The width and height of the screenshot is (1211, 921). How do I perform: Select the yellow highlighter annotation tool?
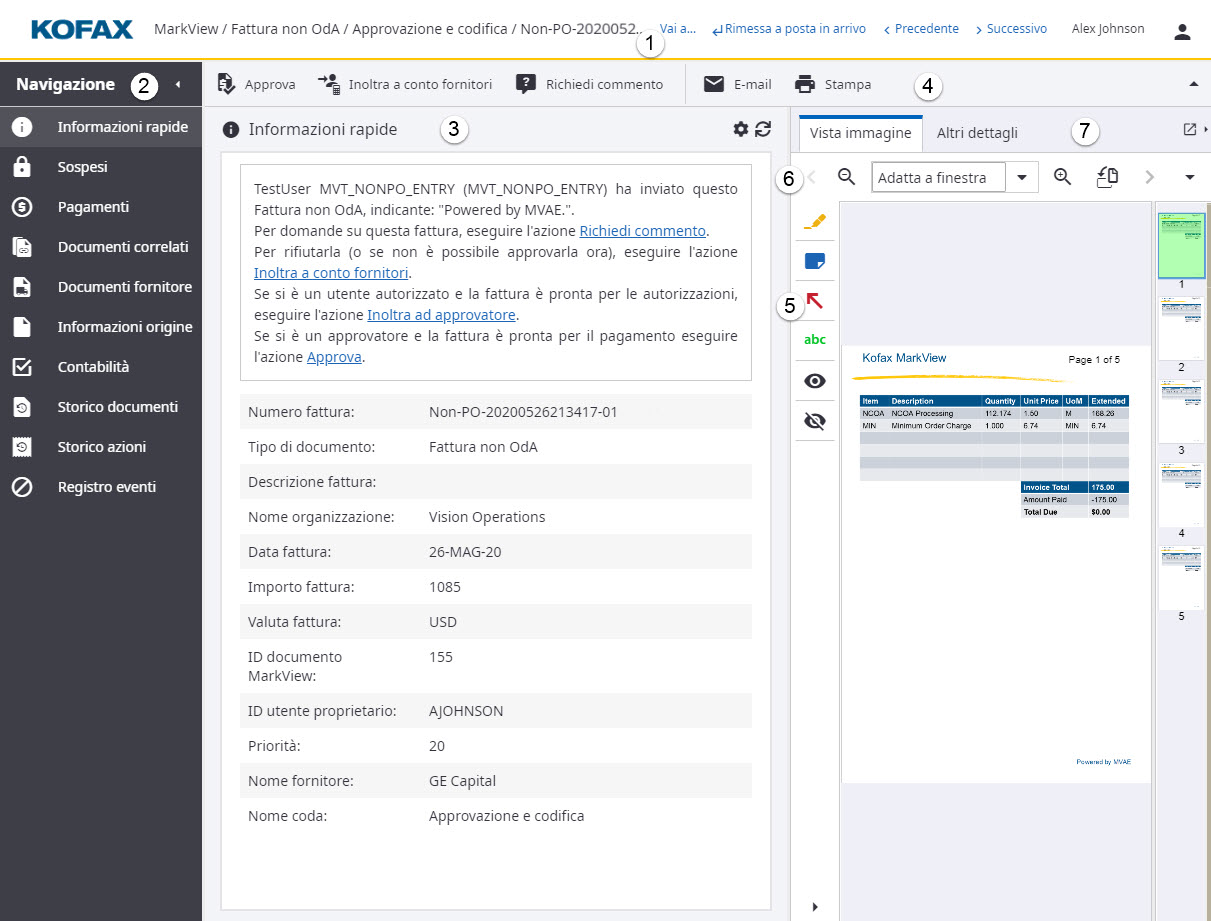[815, 222]
